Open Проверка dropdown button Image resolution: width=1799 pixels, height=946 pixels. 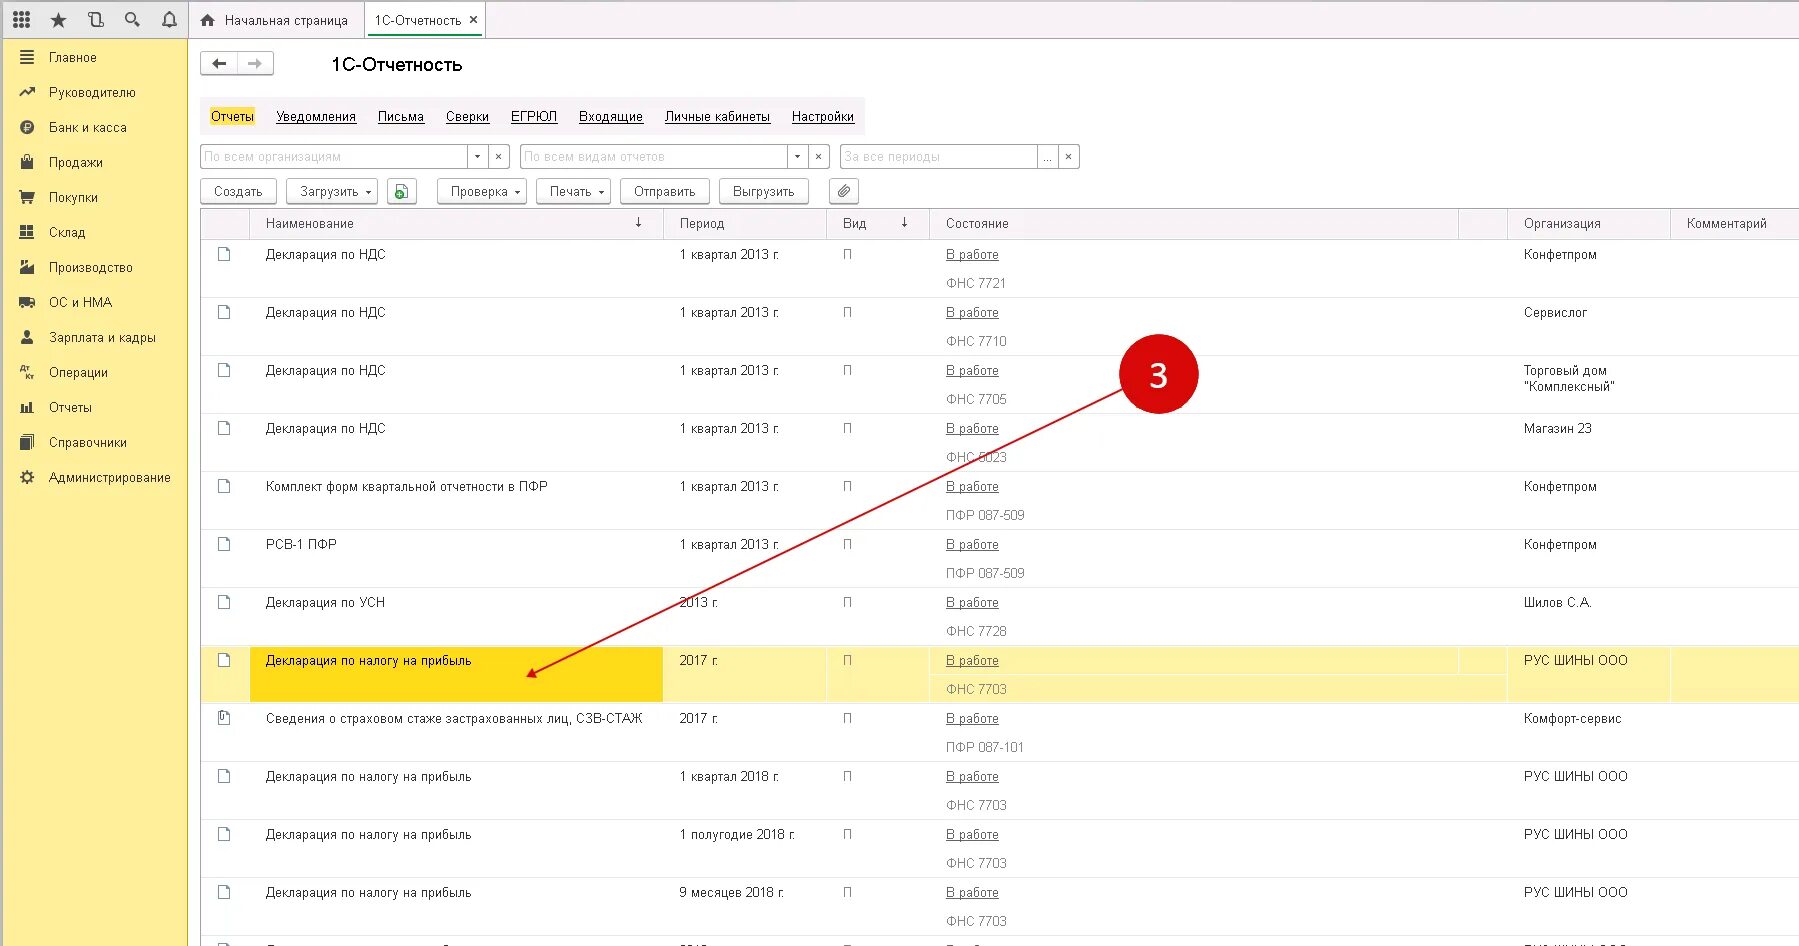[482, 191]
